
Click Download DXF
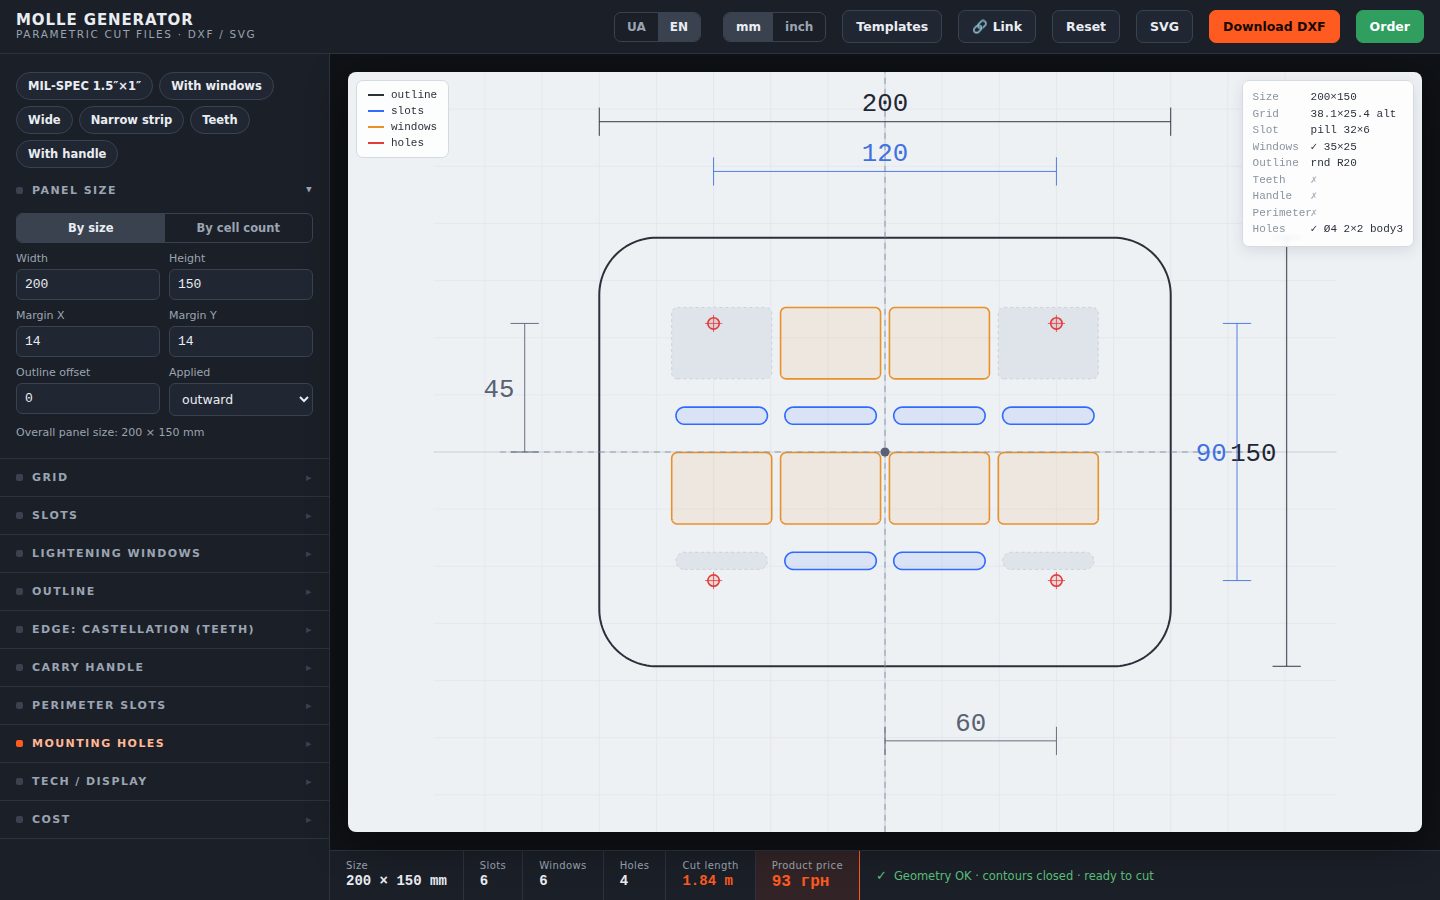pyautogui.click(x=1274, y=27)
